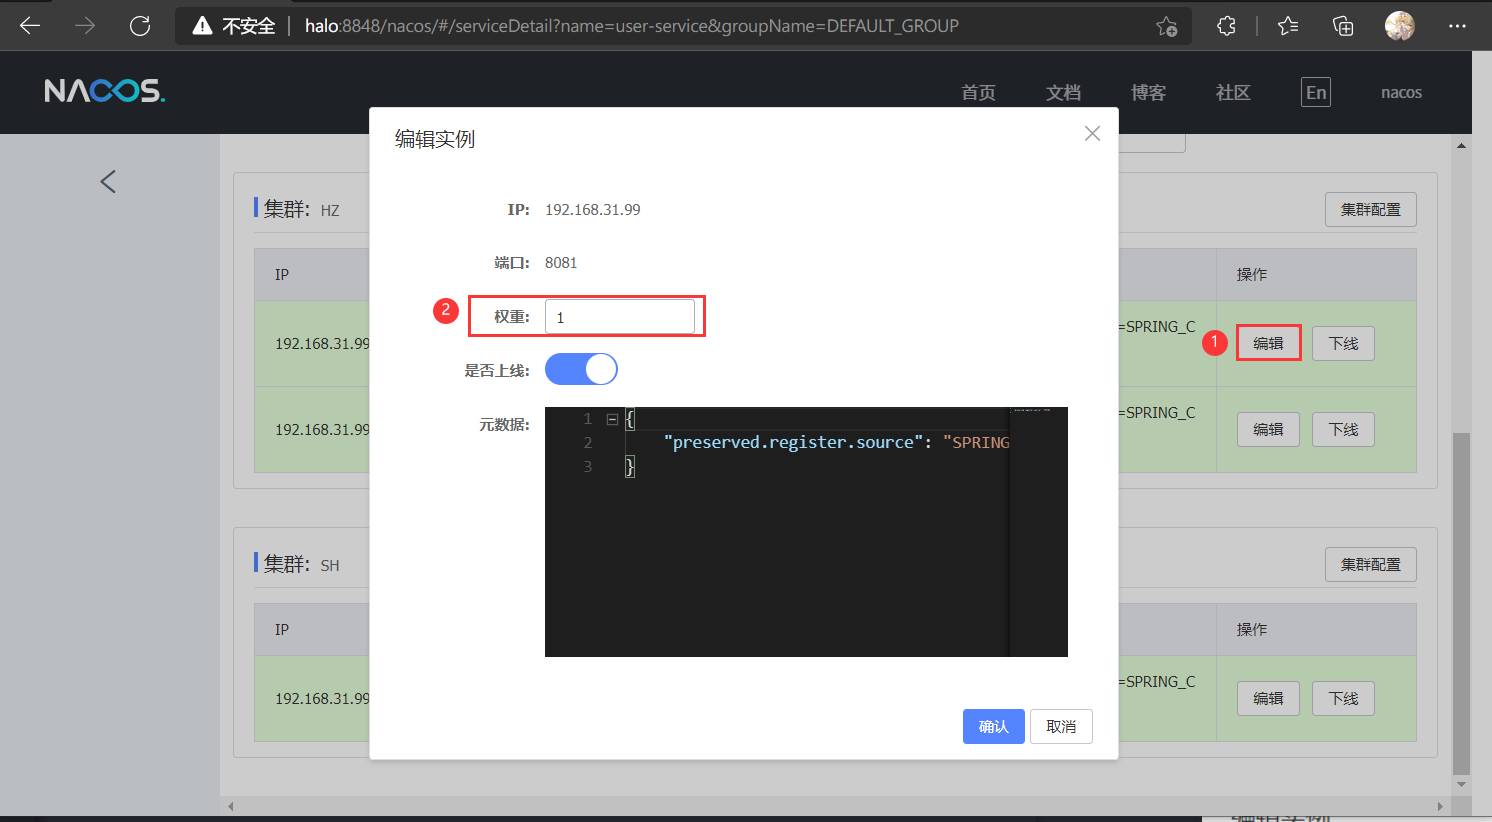The width and height of the screenshot is (1492, 822).
Task: Click the preserved.register.source text in editor
Action: [x=793, y=442]
